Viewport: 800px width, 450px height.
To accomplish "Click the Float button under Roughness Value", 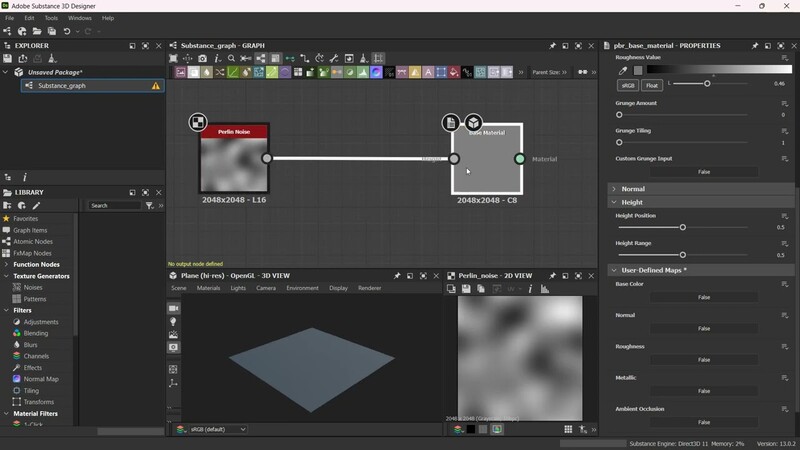I will pos(650,85).
